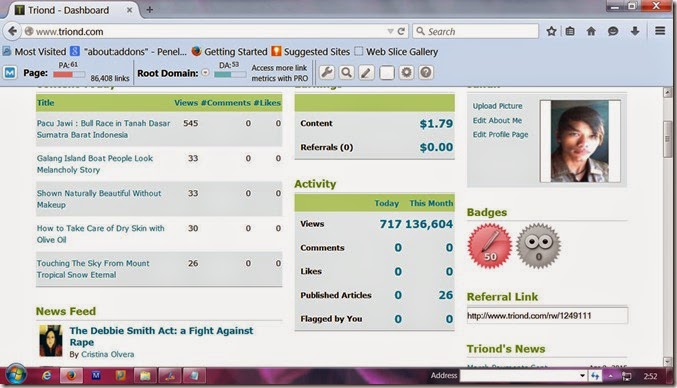Bookmark this page with the star icon
Screen dimensions: 677x388
click(x=551, y=31)
